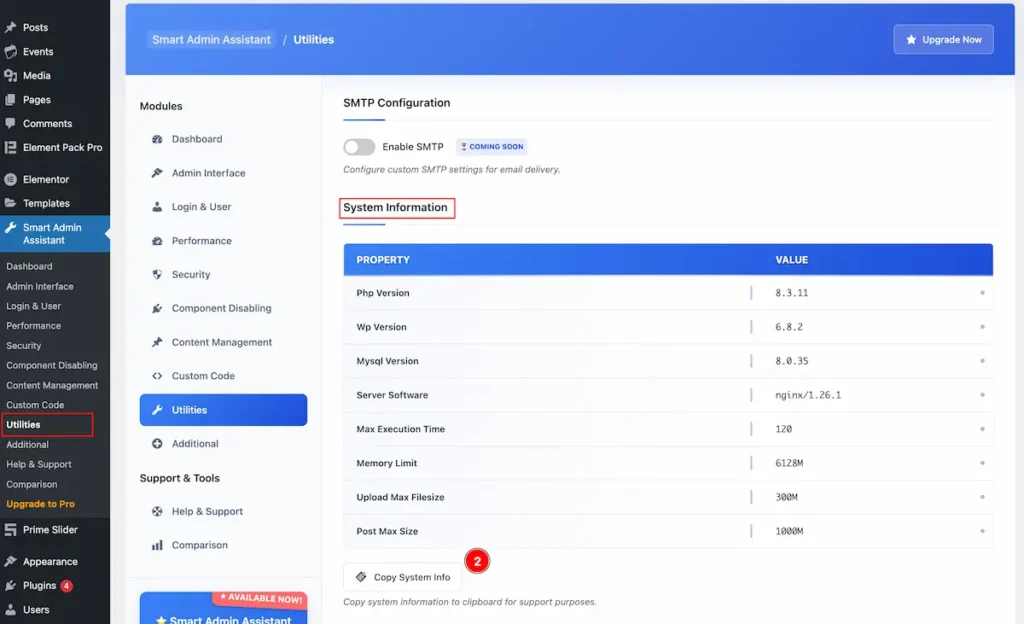This screenshot has height=624, width=1024.
Task: Click the Php Version value 8.3.11
Action: point(792,293)
